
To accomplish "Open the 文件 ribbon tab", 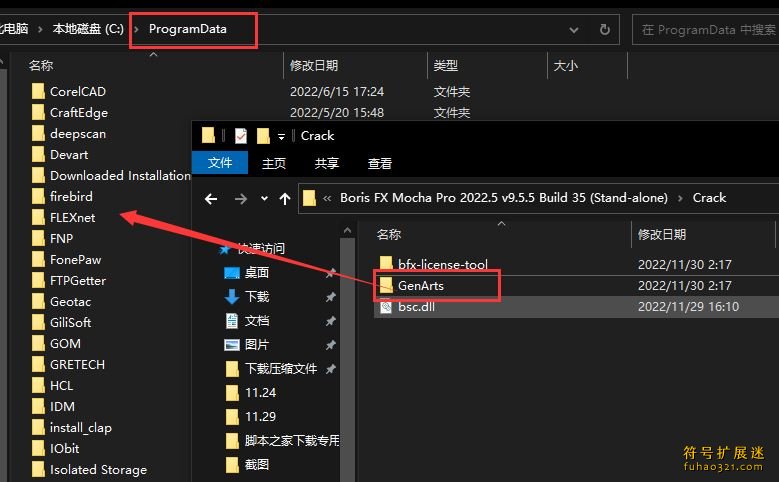I will click(220, 163).
